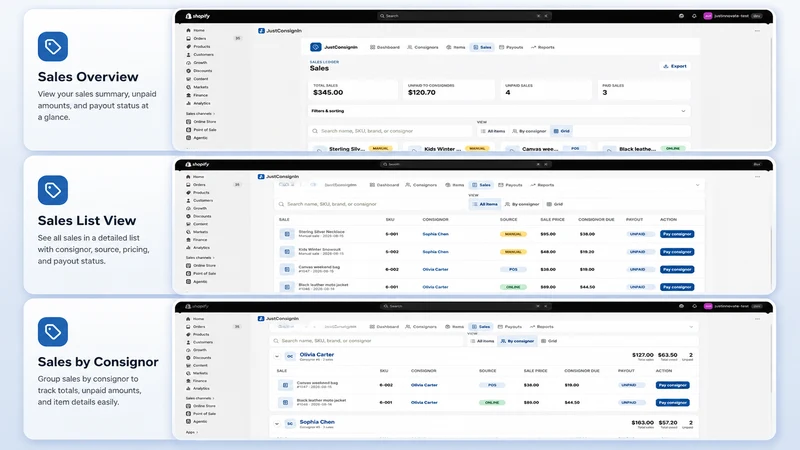Expand Sales channels in Sales by Consignor screenshot sidebar
Viewport: 800px width, 450px height.
pos(200,398)
